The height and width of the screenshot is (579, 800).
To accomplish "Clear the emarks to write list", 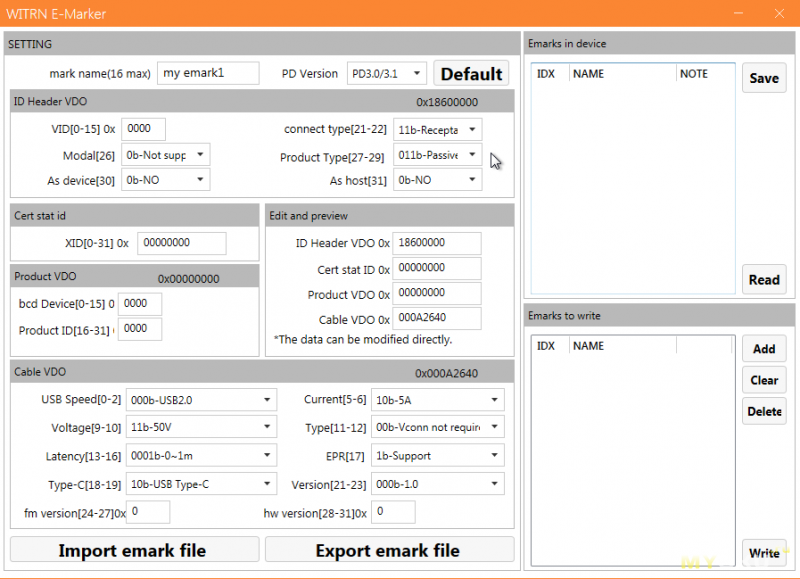I will (764, 380).
